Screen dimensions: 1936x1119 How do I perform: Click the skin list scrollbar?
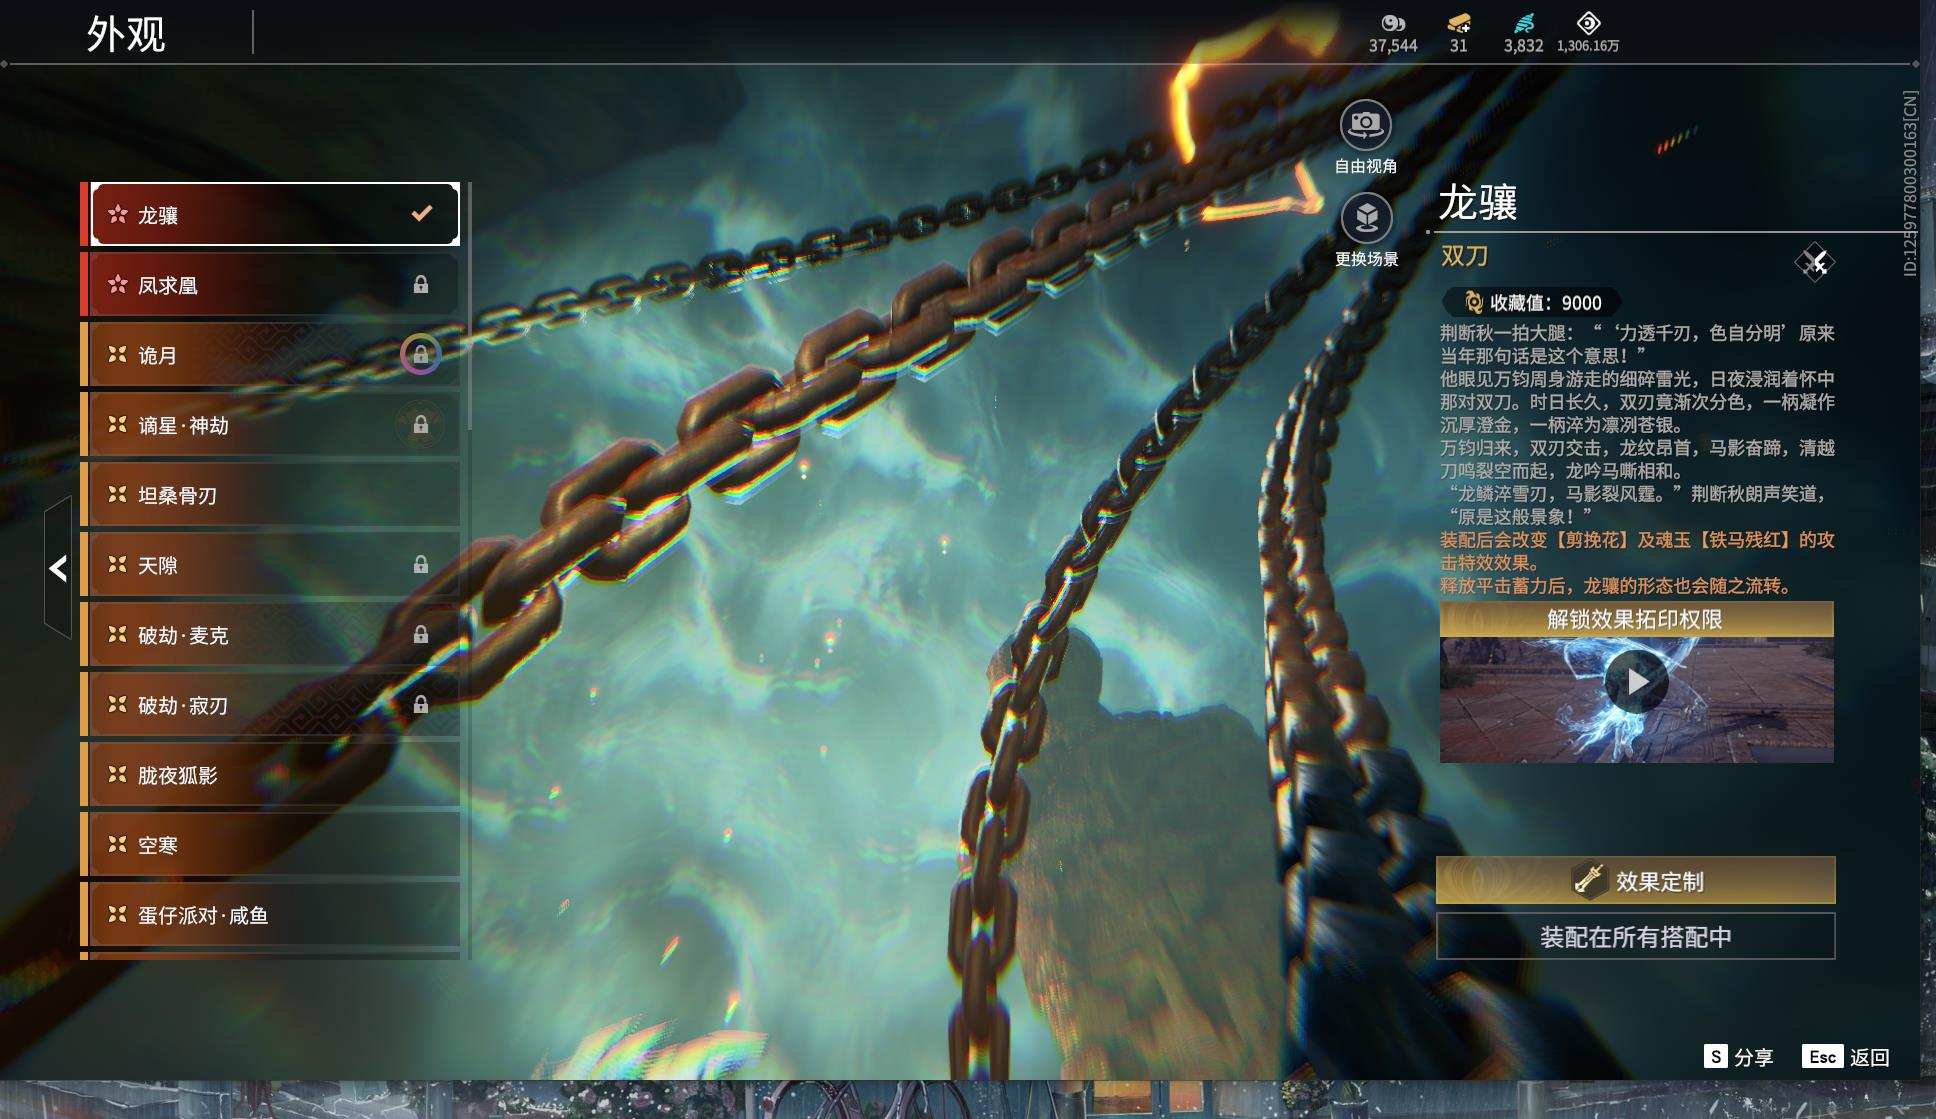click(468, 306)
